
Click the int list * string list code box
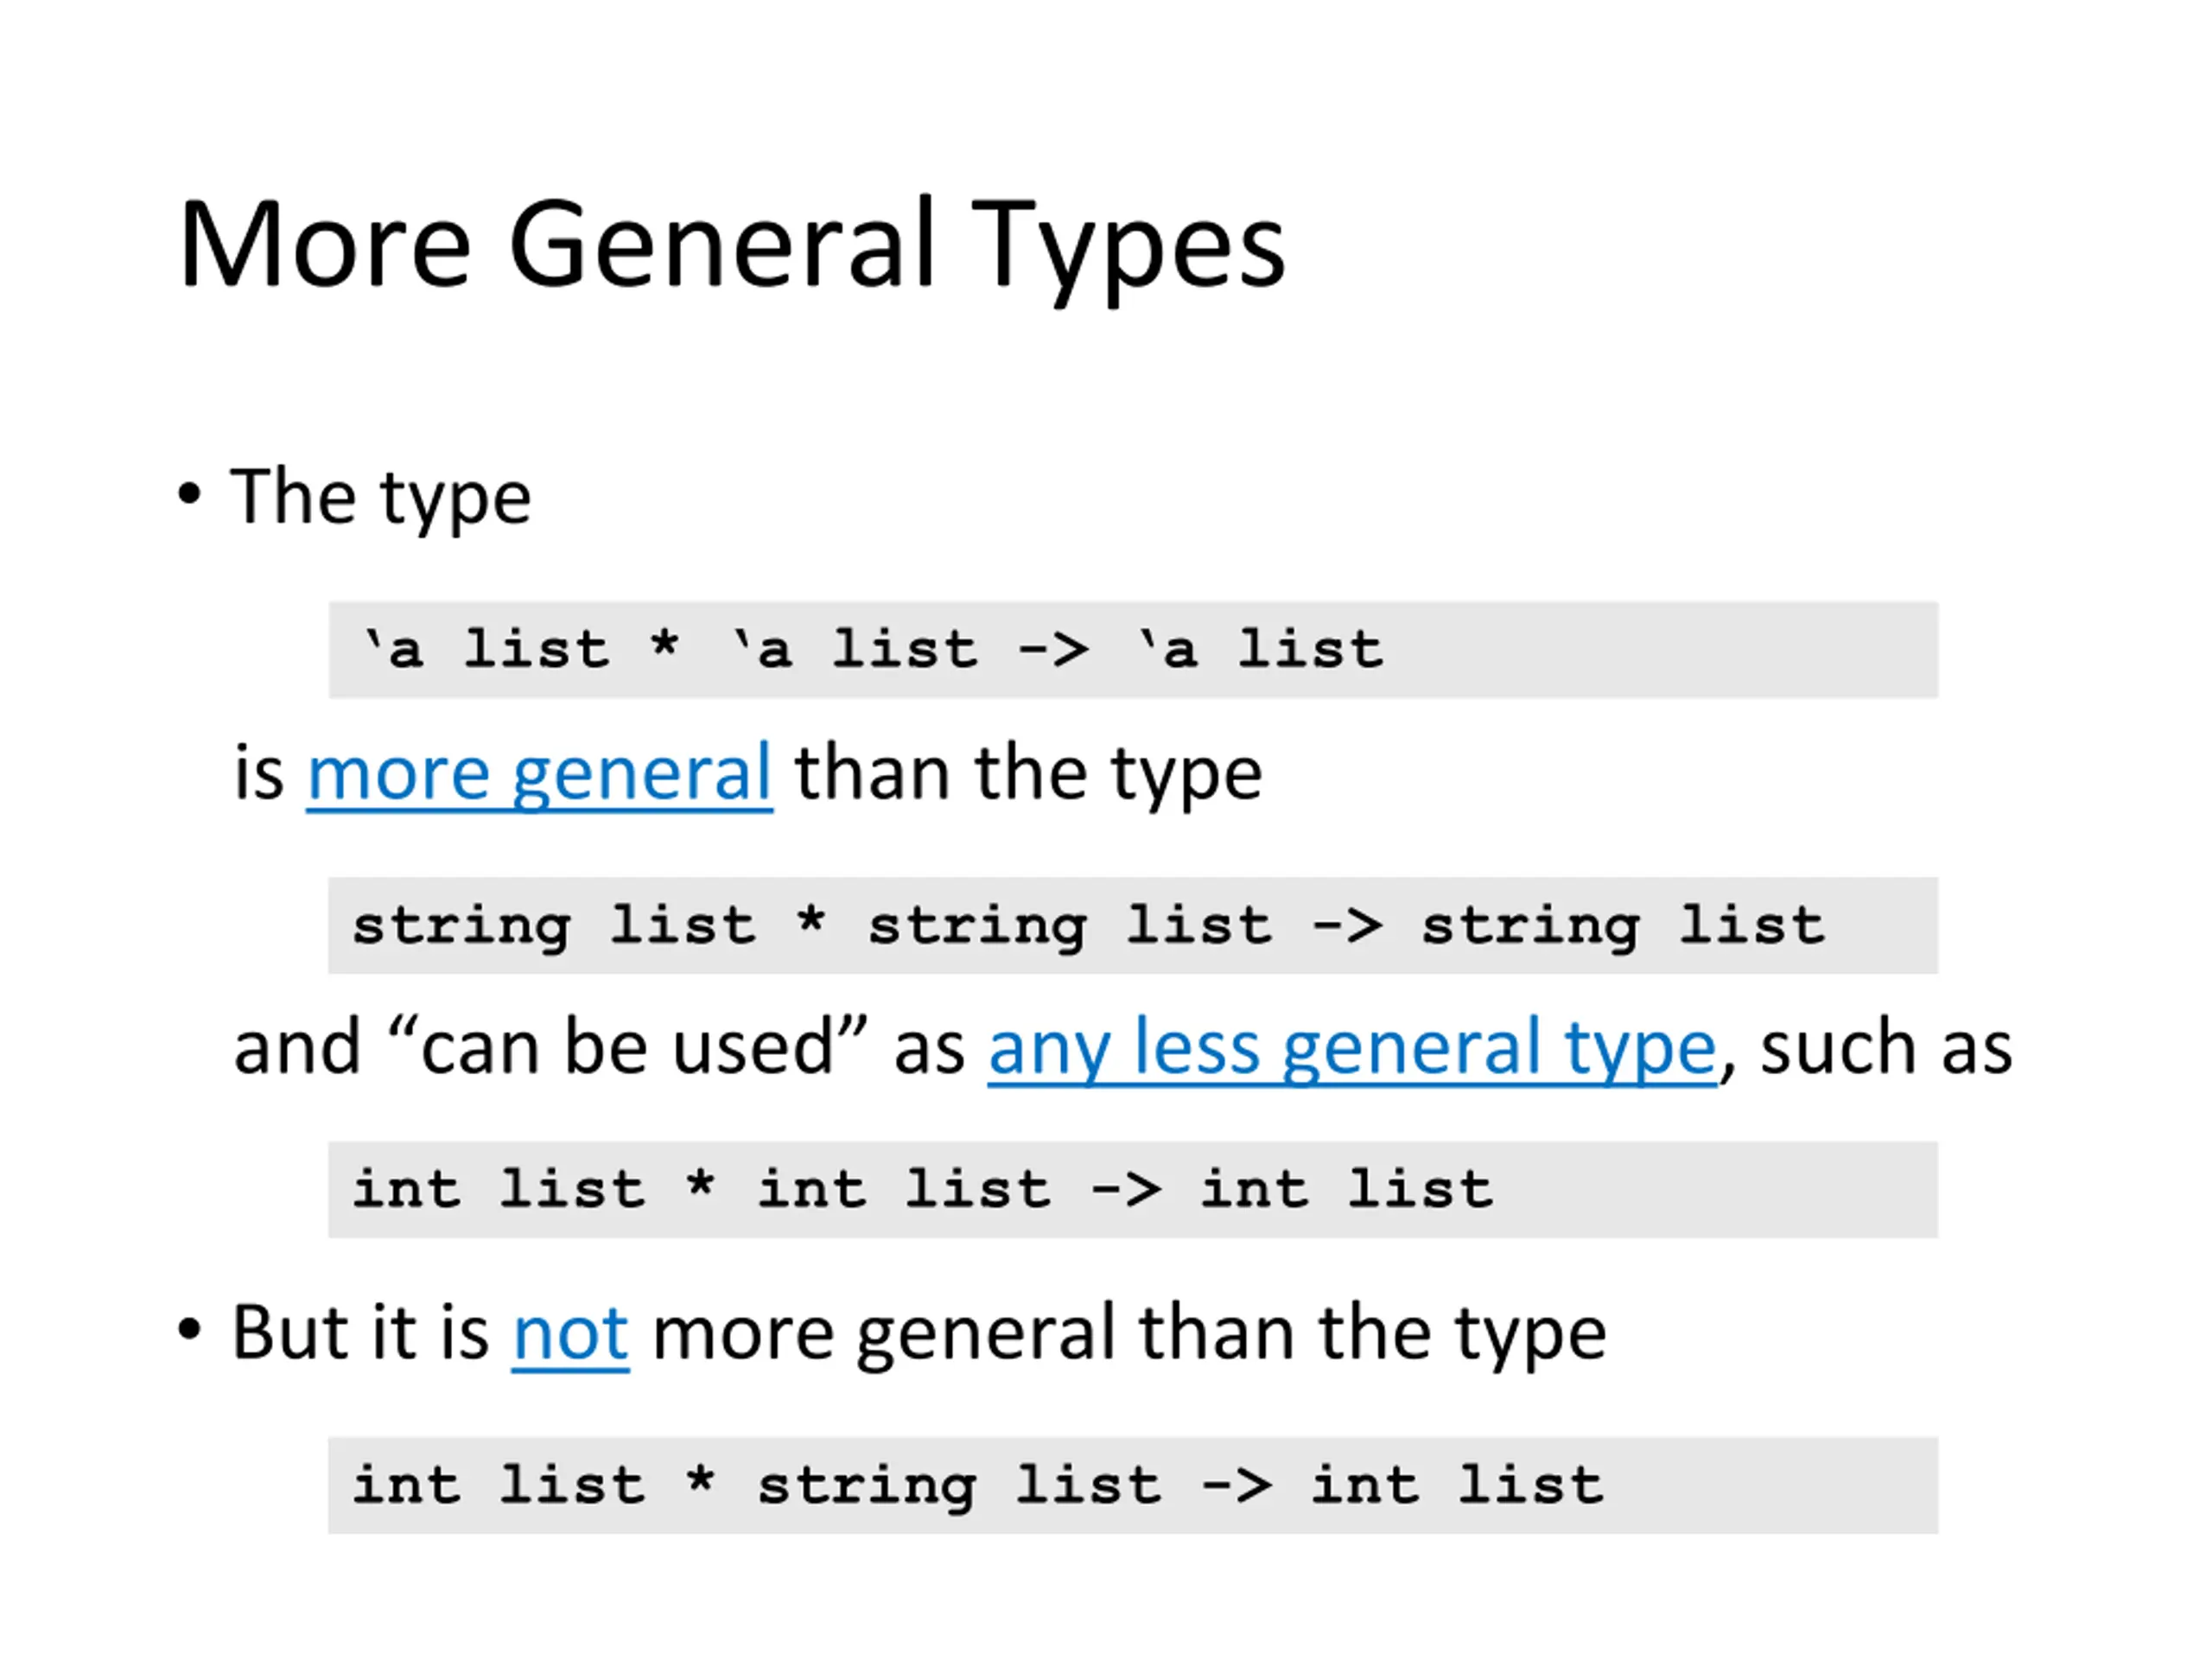[1133, 1485]
